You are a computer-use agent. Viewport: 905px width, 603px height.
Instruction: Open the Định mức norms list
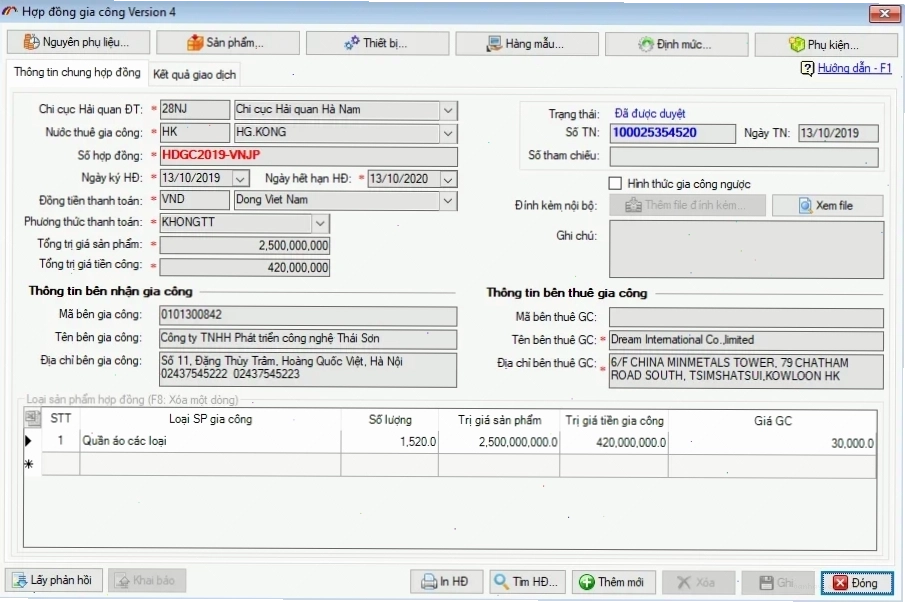(x=676, y=44)
